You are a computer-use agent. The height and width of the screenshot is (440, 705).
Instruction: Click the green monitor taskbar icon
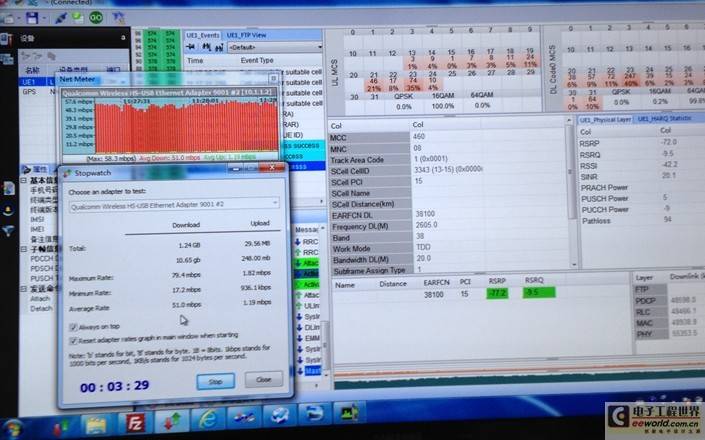pyautogui.click(x=349, y=412)
